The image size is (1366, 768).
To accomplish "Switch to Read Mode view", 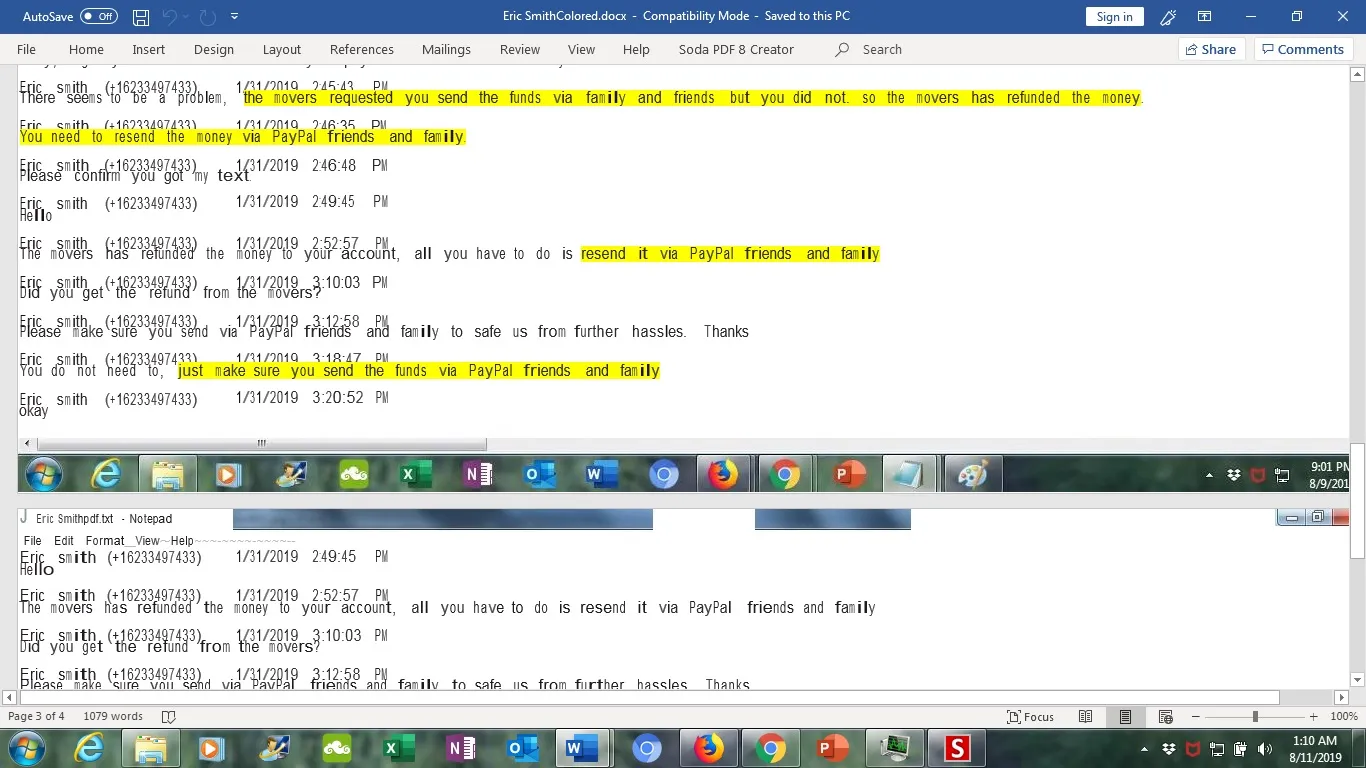I will [x=1086, y=716].
